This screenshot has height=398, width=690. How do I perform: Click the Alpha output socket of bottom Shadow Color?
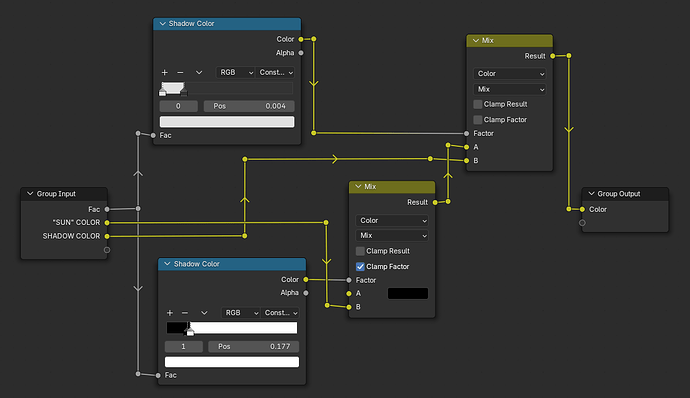pyautogui.click(x=306, y=293)
